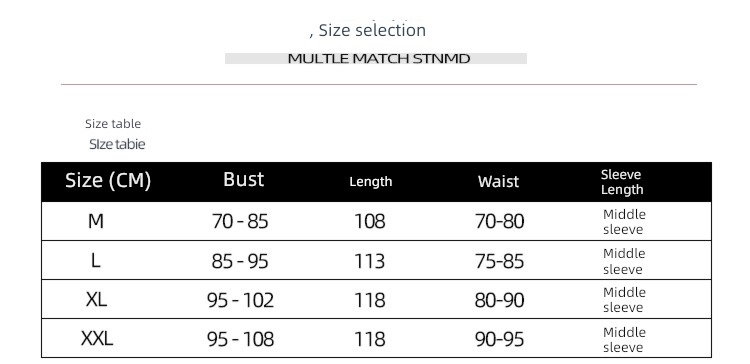
Task: Click the waist value 70-80
Action: (x=499, y=221)
